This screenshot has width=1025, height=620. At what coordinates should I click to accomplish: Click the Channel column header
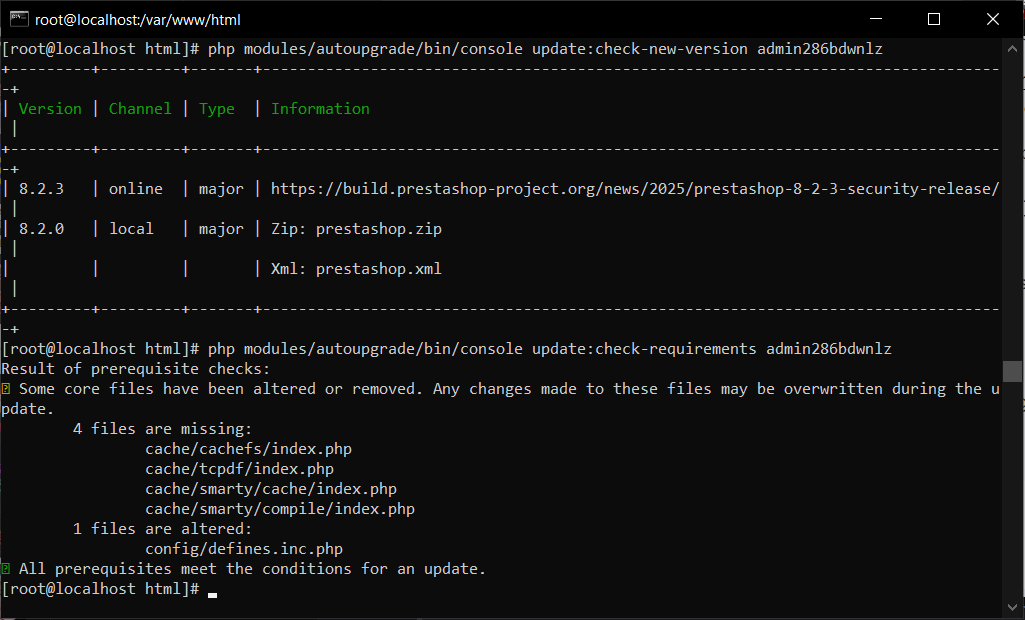tap(139, 108)
